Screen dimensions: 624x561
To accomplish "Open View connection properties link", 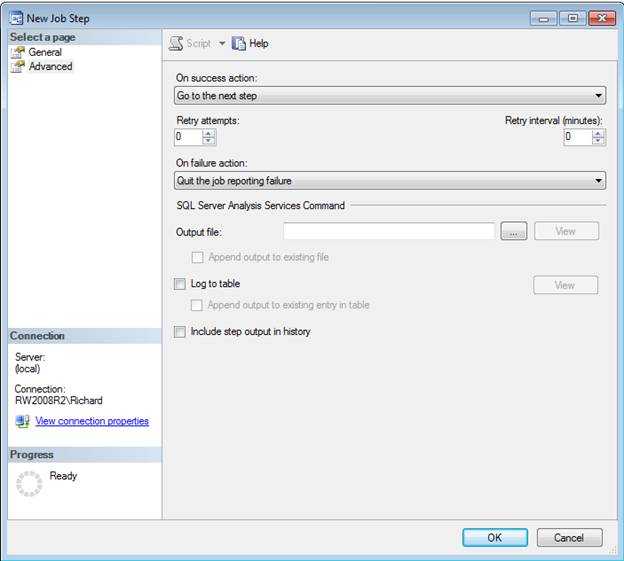I will [92, 421].
